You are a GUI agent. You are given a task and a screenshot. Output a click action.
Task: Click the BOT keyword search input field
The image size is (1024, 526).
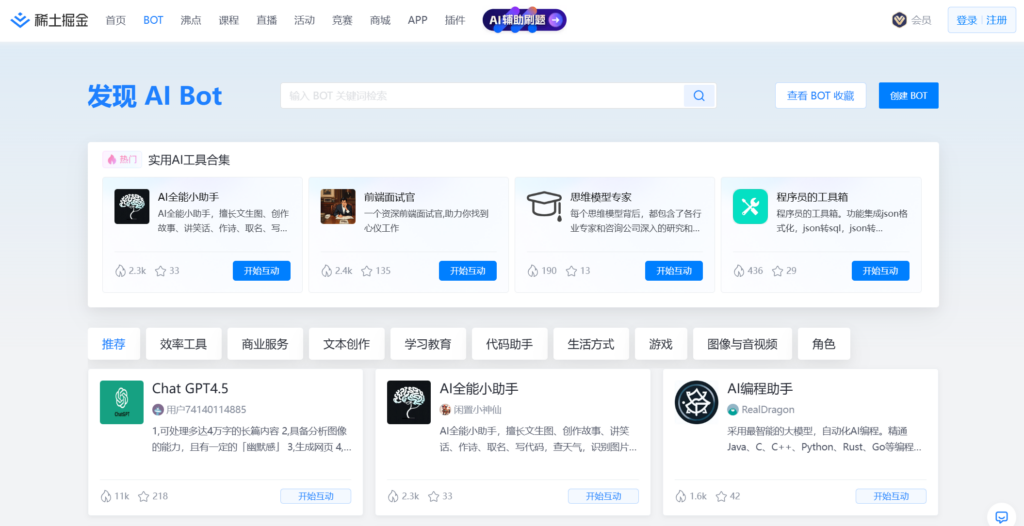483,96
